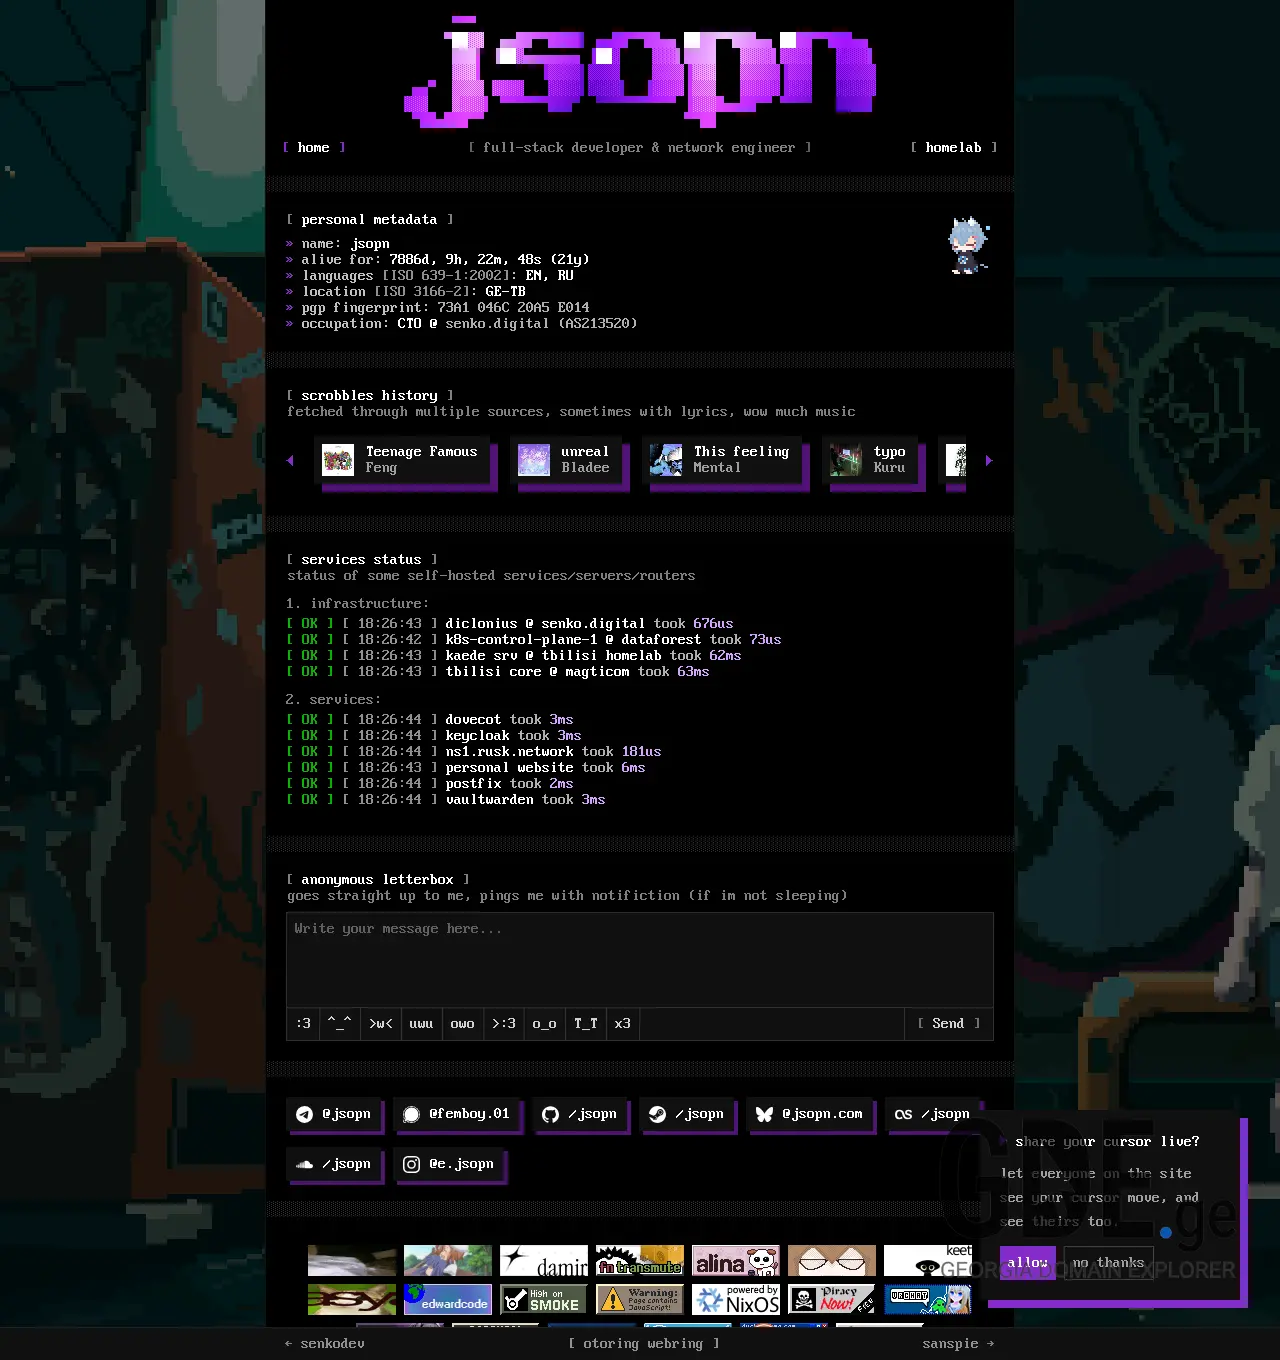The width and height of the screenshot is (1280, 1360).
Task: Open the homelab navigation link
Action: [954, 147]
